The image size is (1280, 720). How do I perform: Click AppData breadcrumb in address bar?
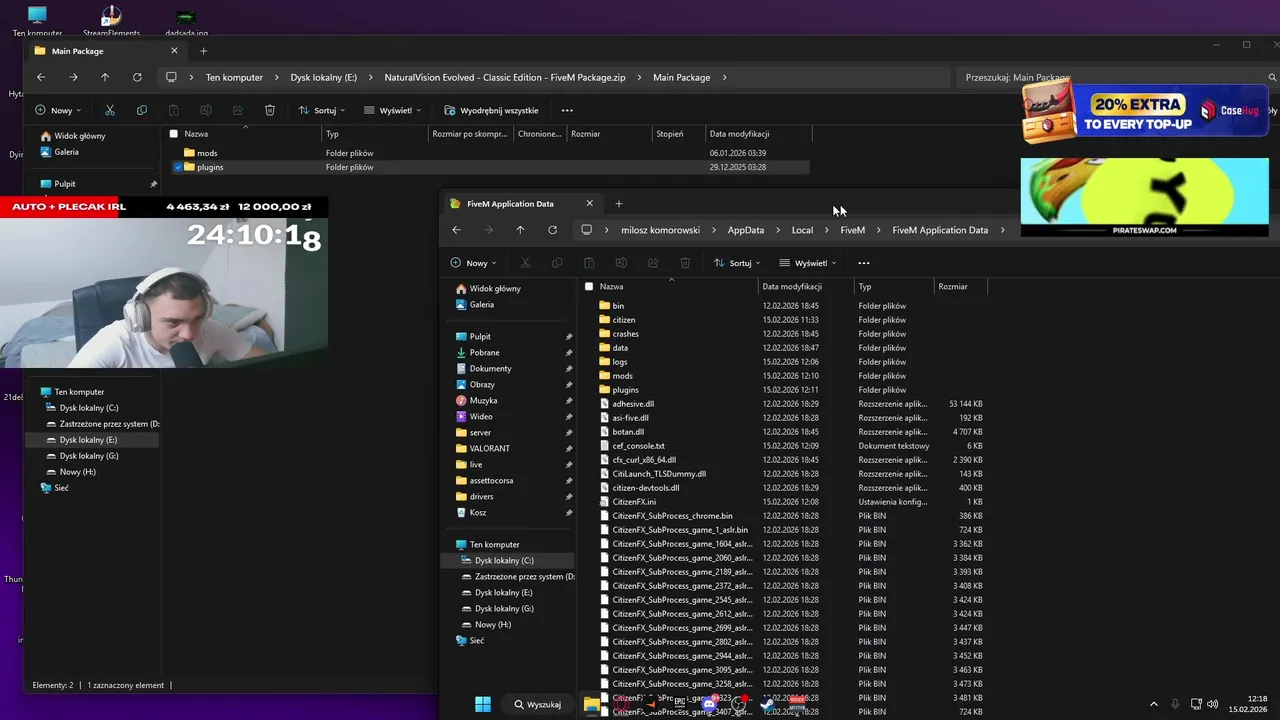(x=746, y=230)
